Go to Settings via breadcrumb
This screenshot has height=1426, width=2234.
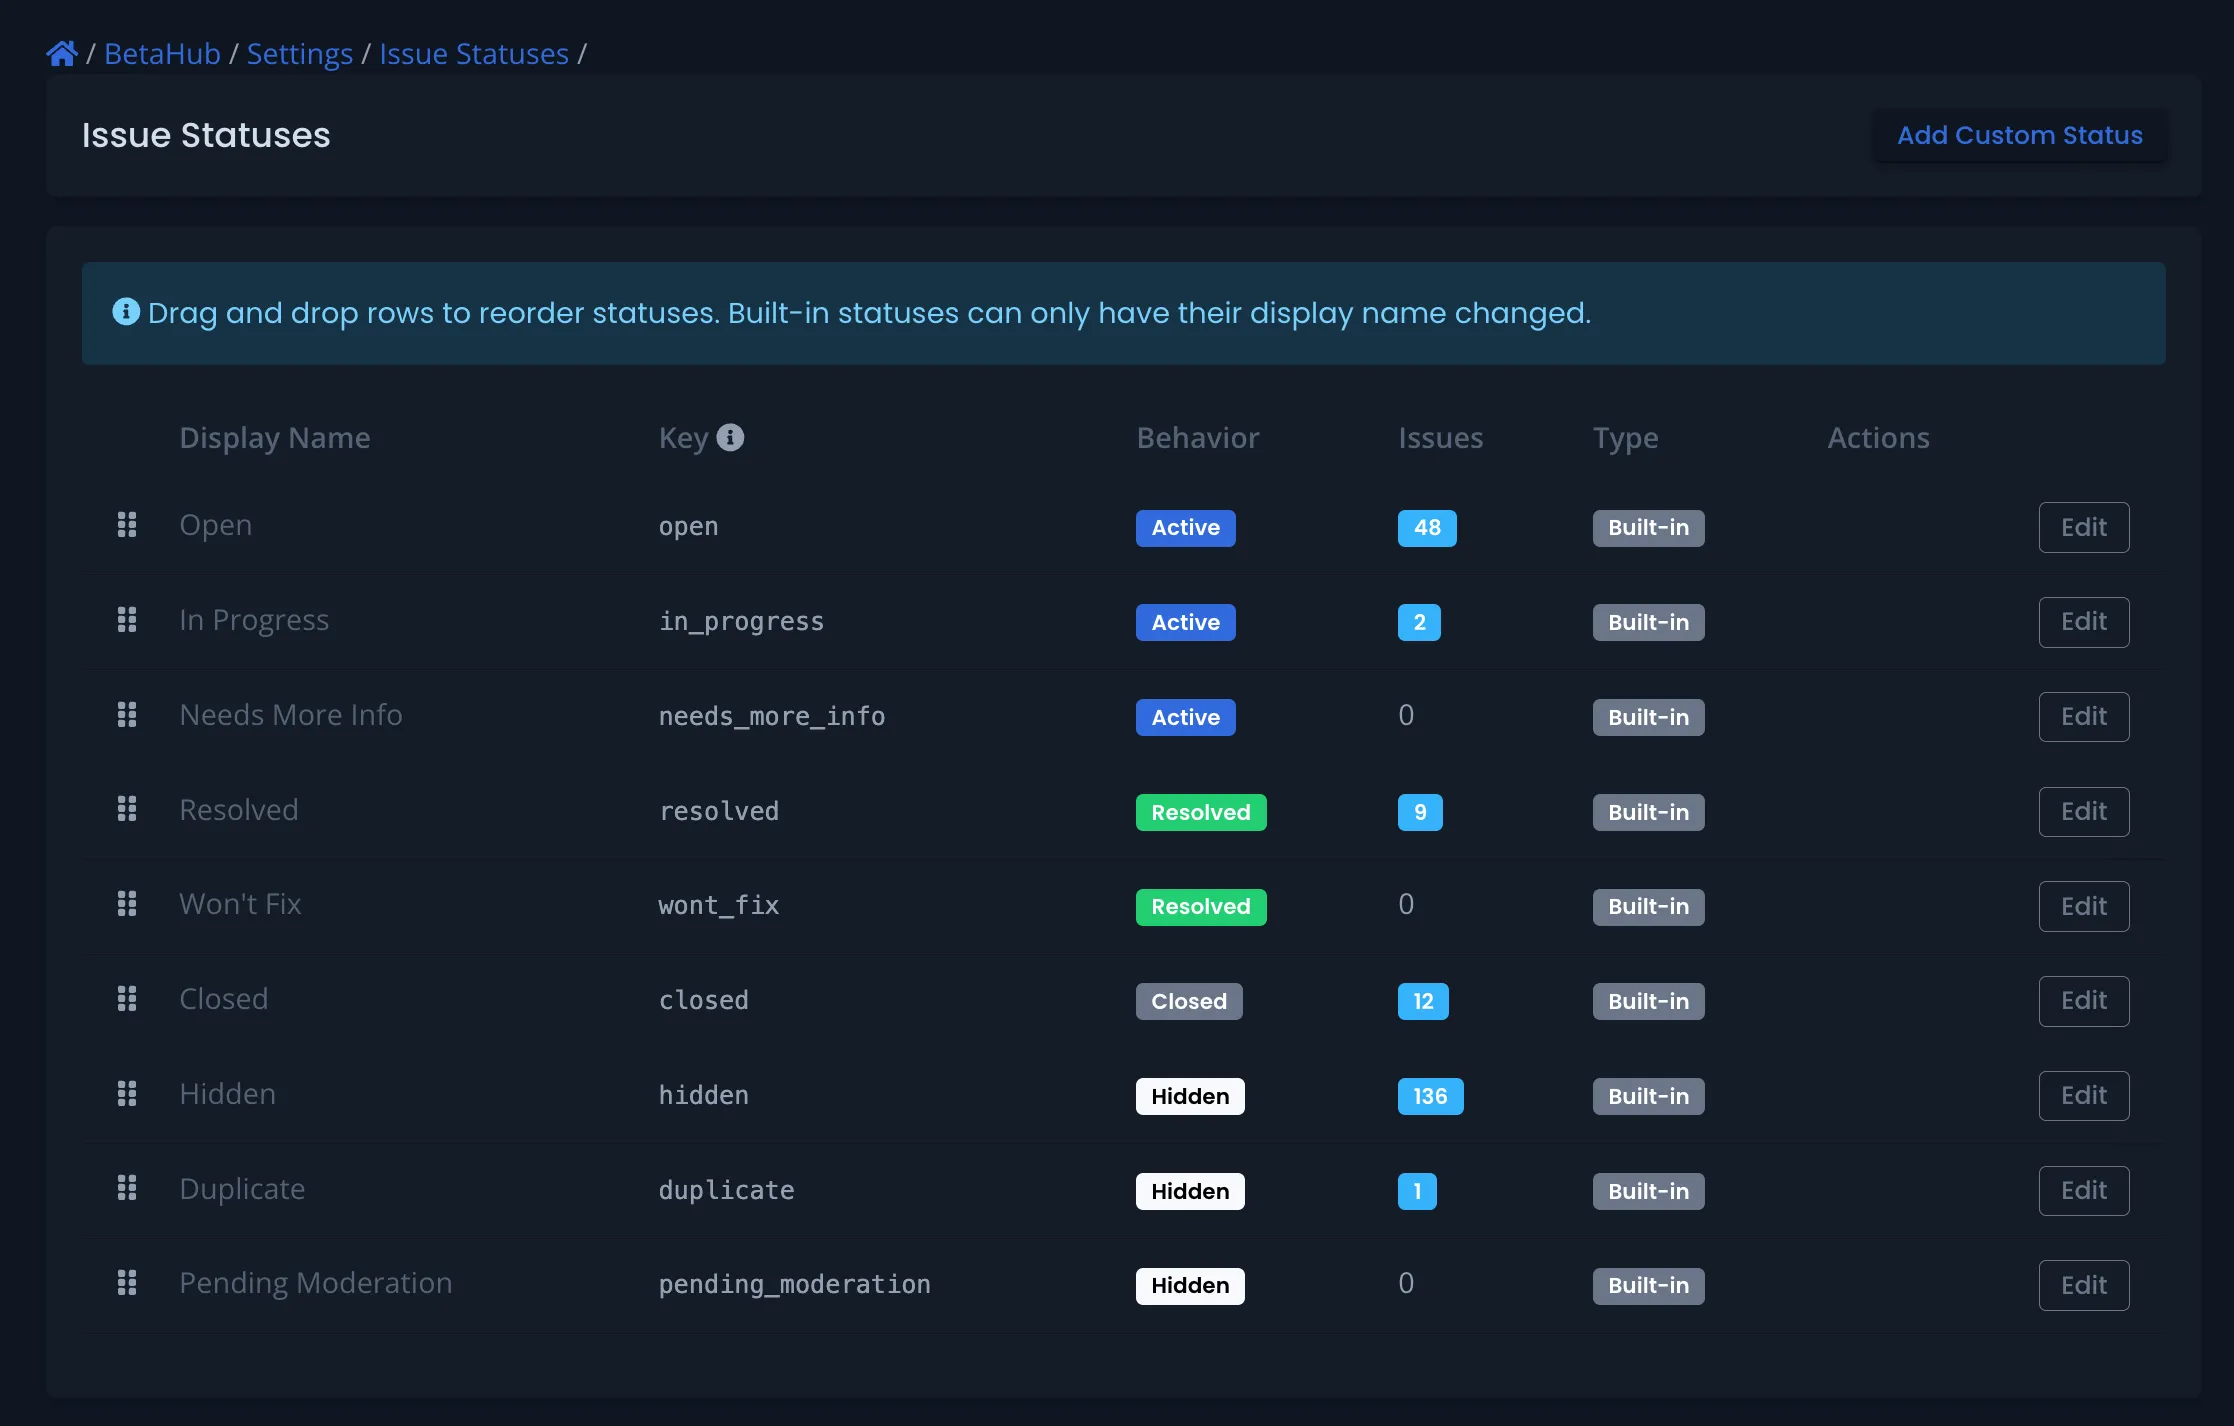[x=299, y=54]
